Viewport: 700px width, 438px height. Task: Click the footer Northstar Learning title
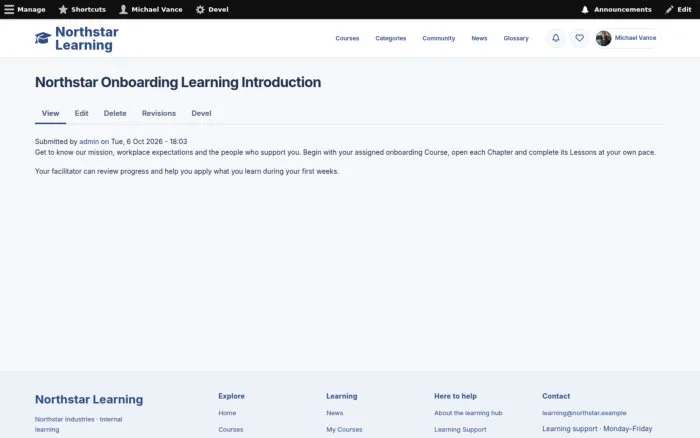point(89,399)
